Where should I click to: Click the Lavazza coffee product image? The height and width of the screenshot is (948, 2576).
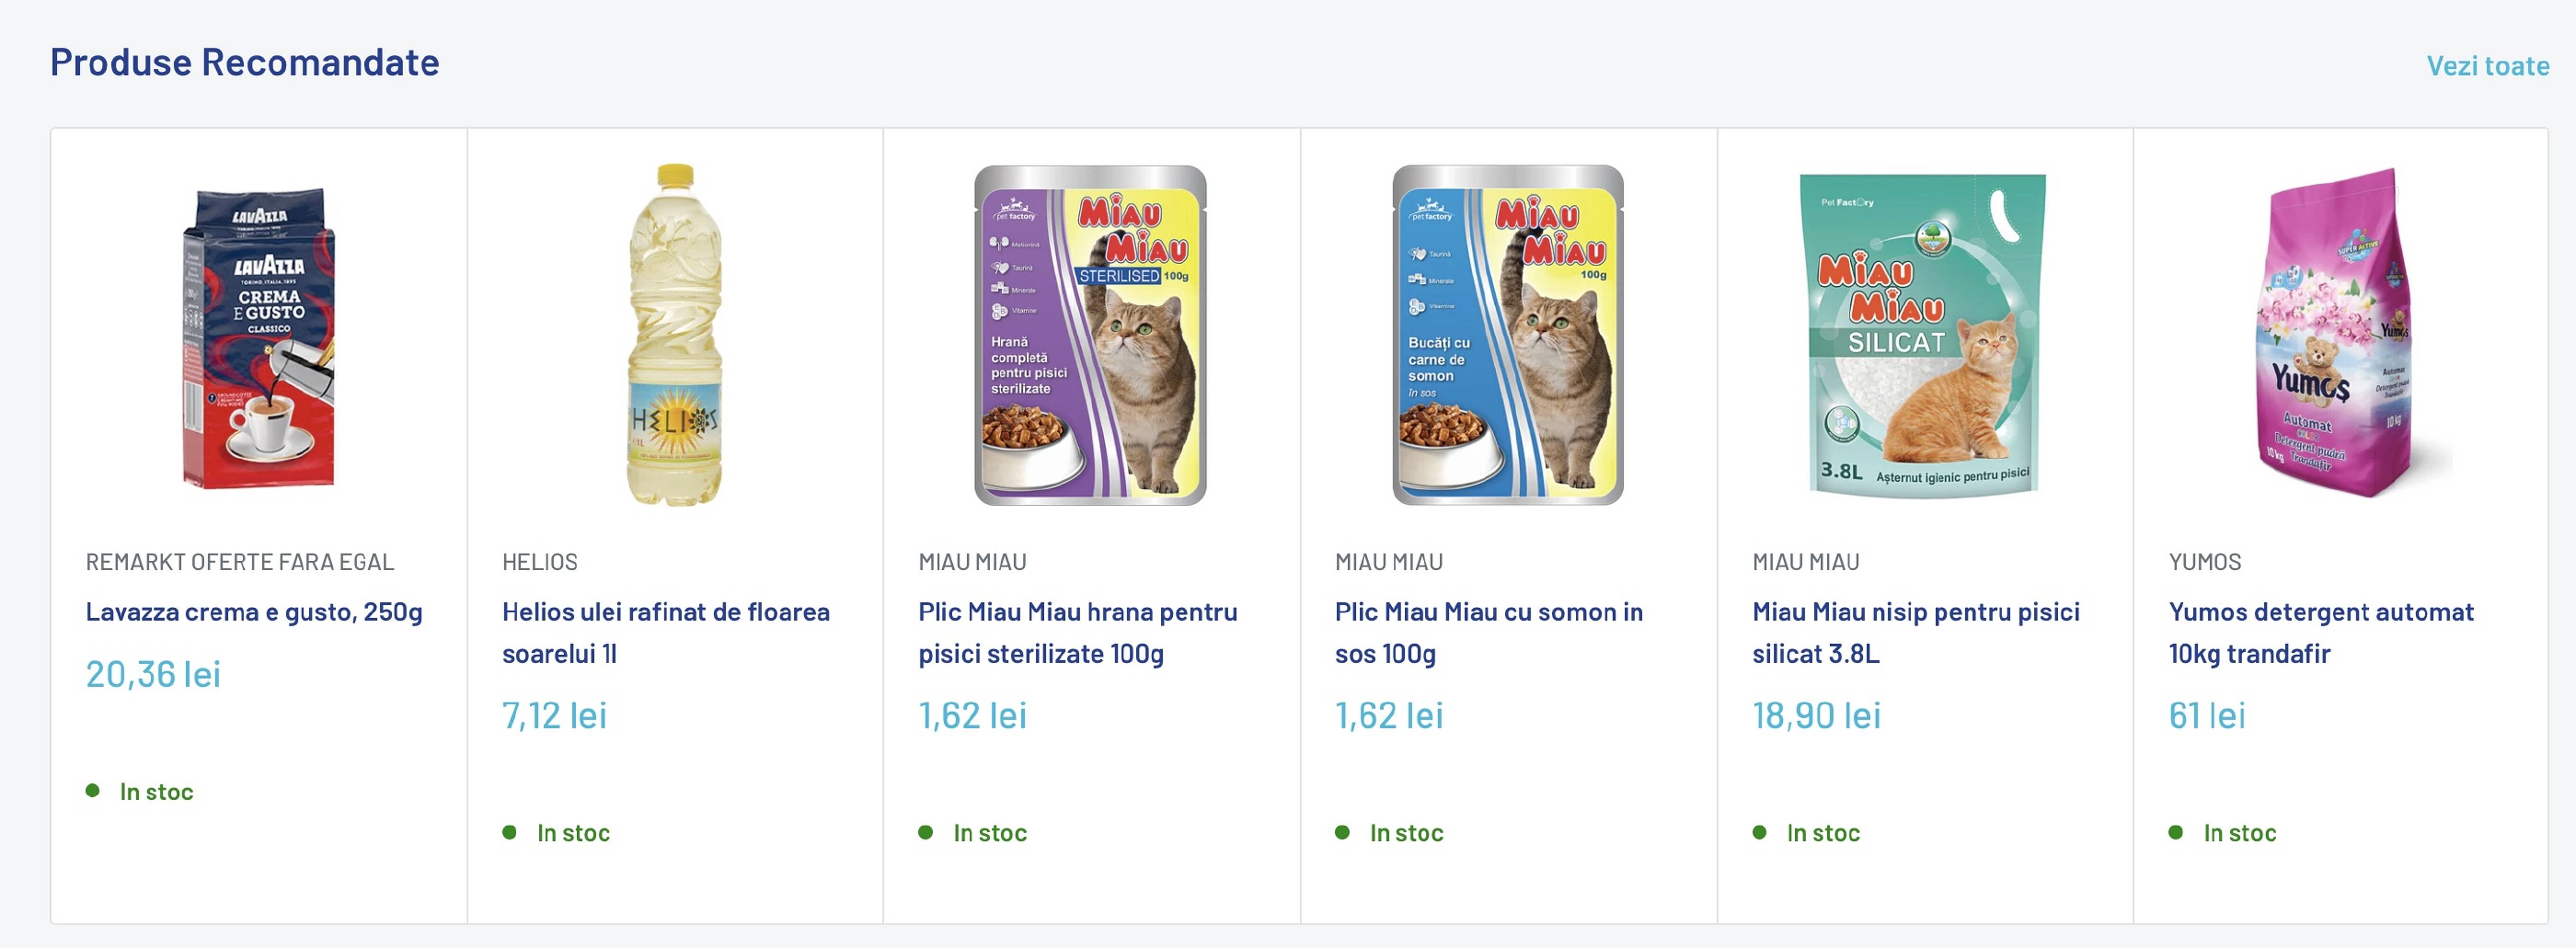tap(259, 337)
